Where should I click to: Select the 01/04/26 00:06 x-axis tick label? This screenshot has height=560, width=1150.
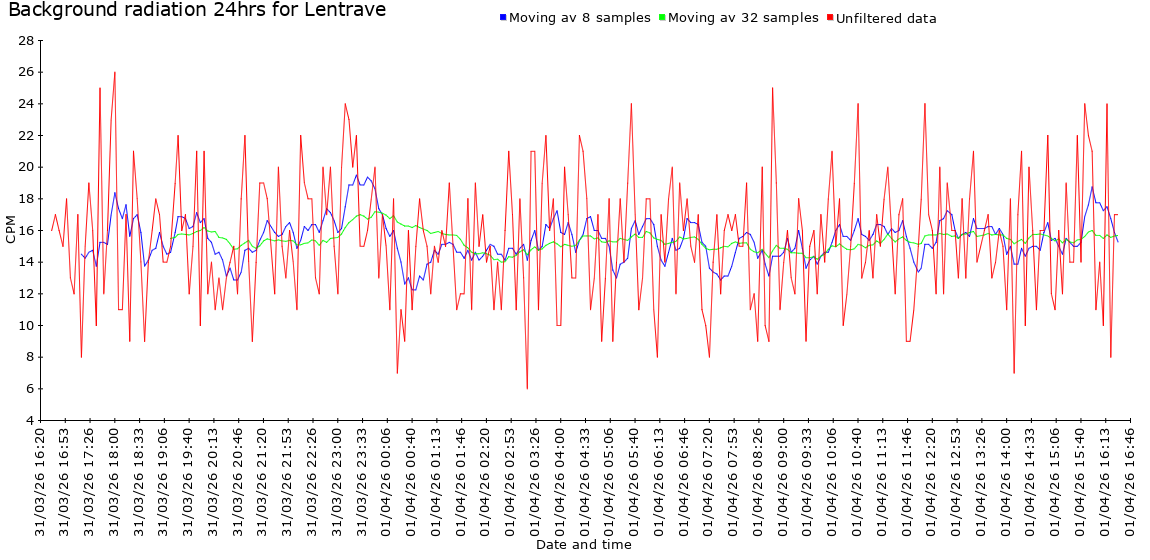(x=387, y=481)
